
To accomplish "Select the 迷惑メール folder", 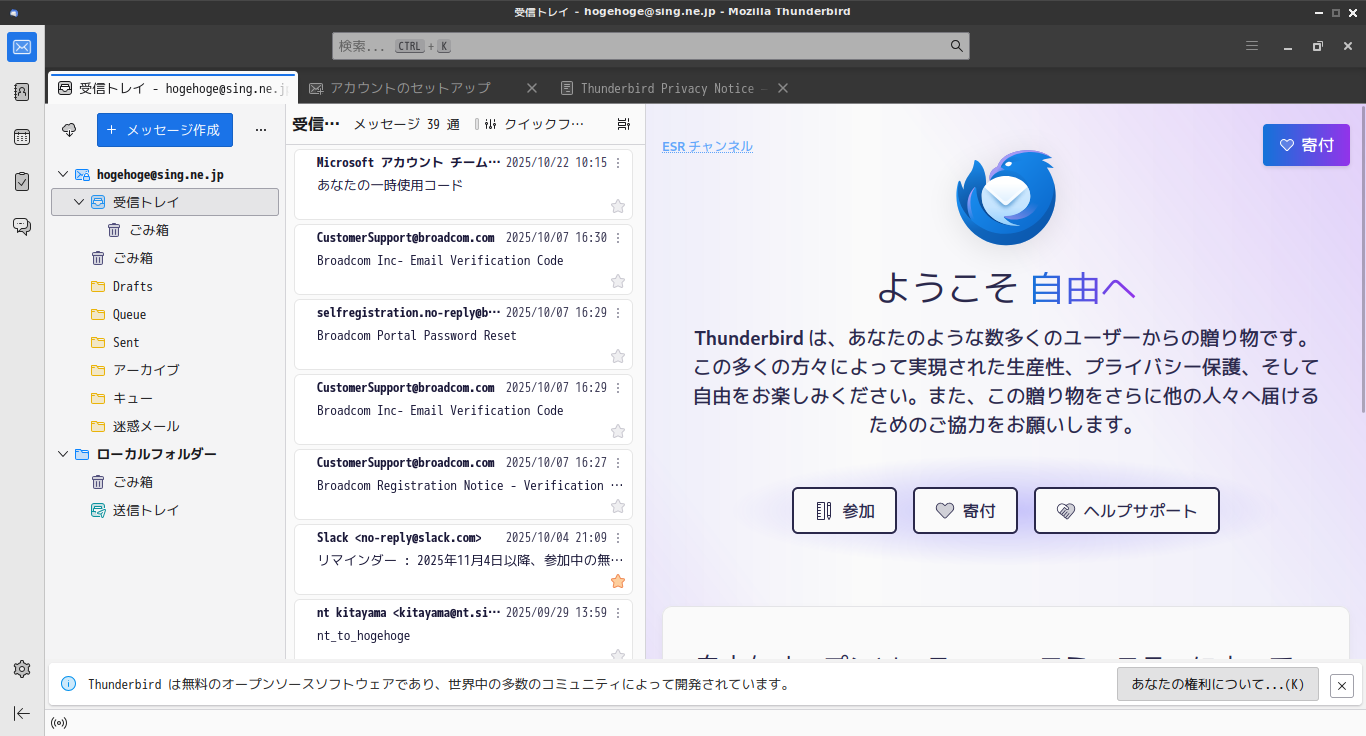I will 165,426.
